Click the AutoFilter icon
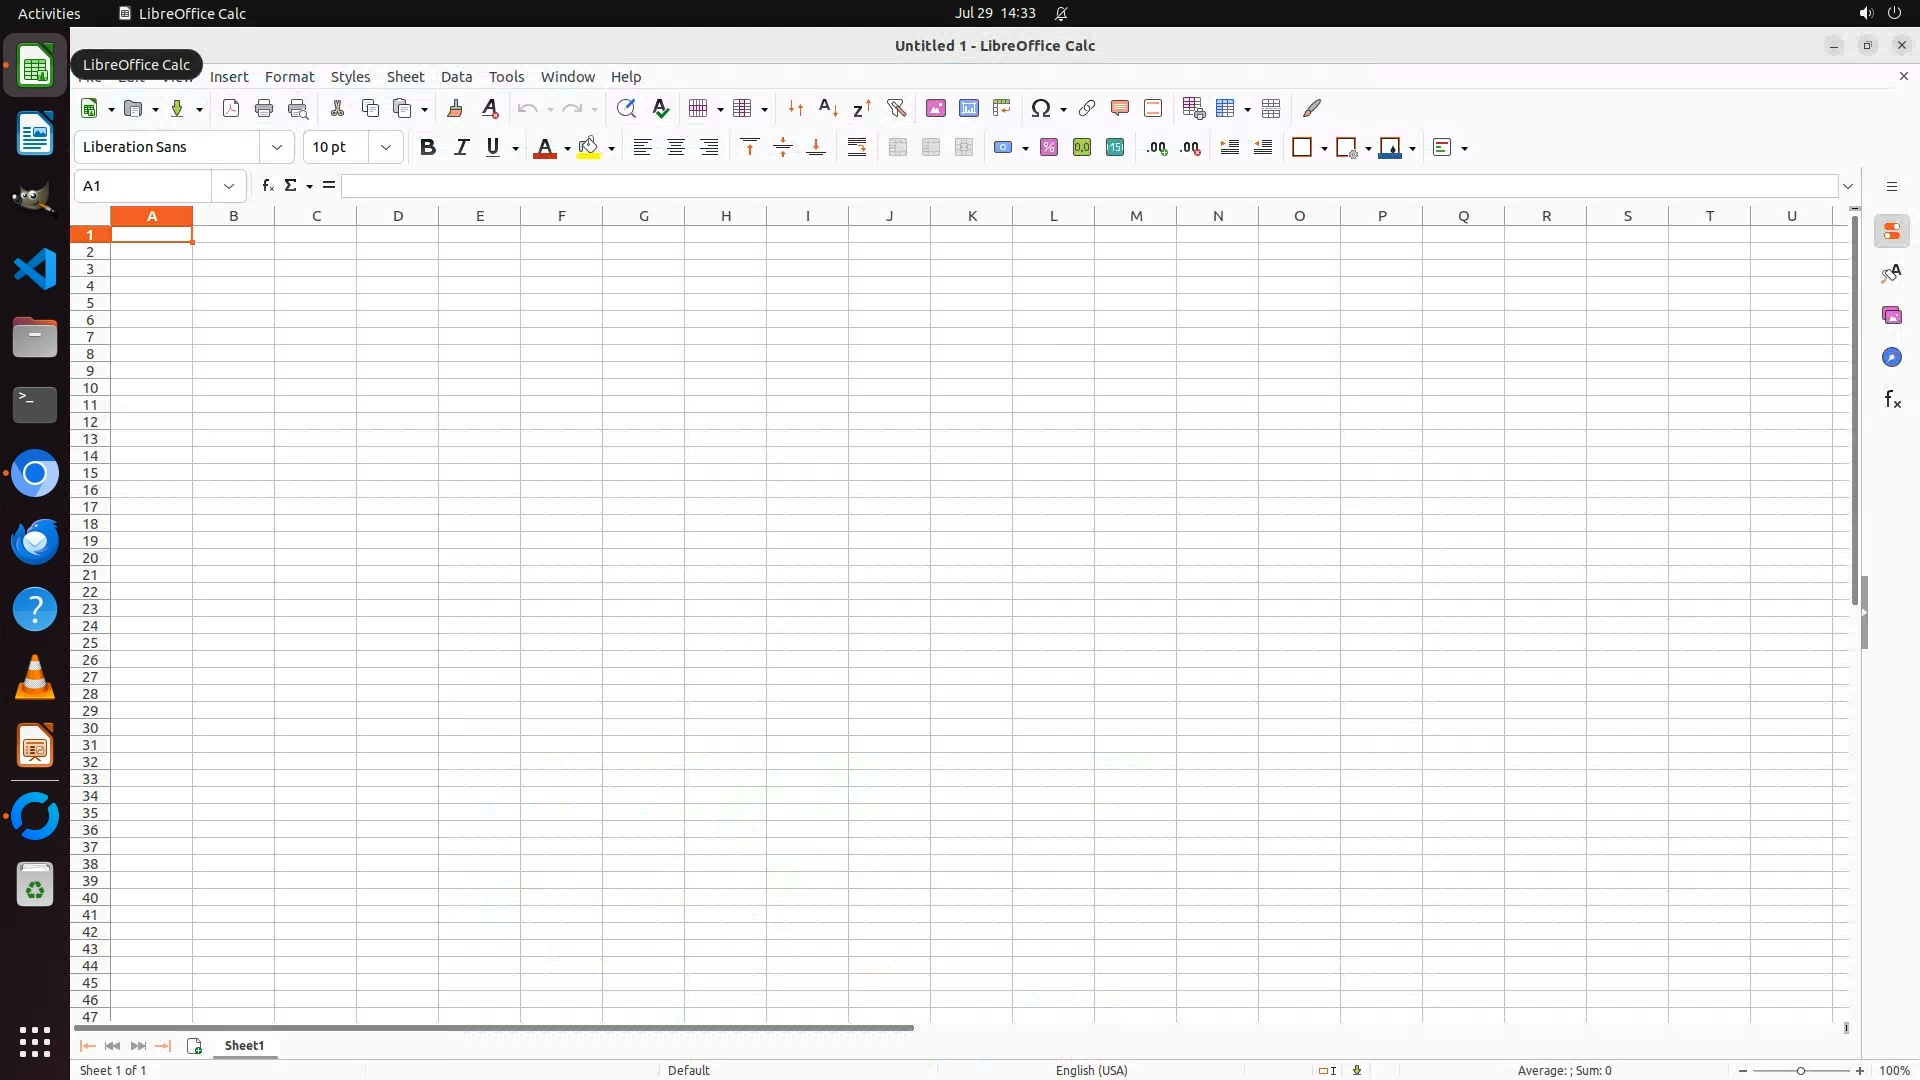The height and width of the screenshot is (1080, 1920). 896,108
